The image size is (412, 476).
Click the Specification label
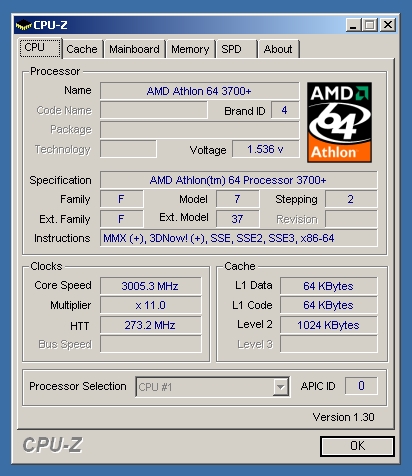click(60, 180)
